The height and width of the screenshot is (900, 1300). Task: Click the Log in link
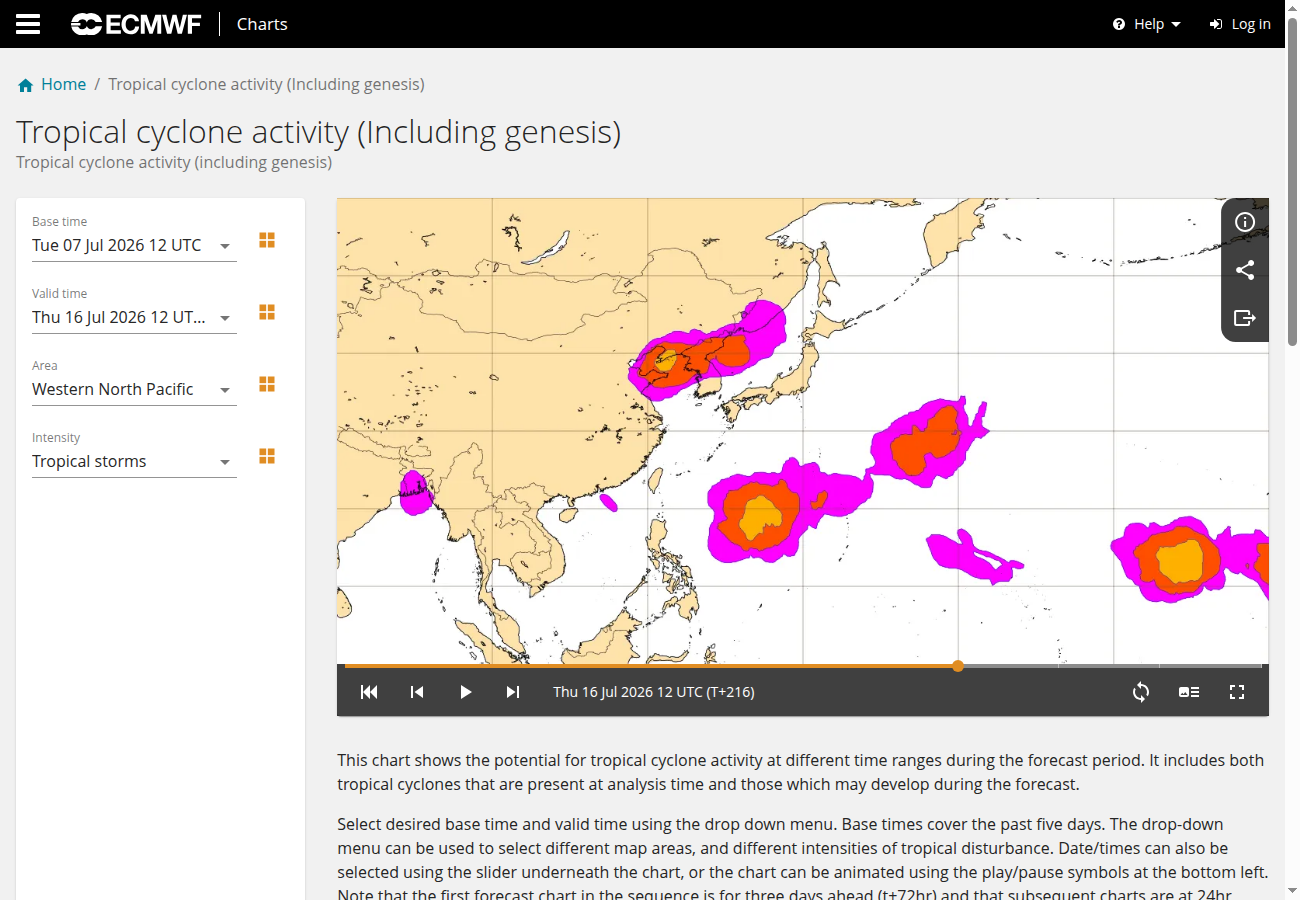pyautogui.click(x=1240, y=24)
